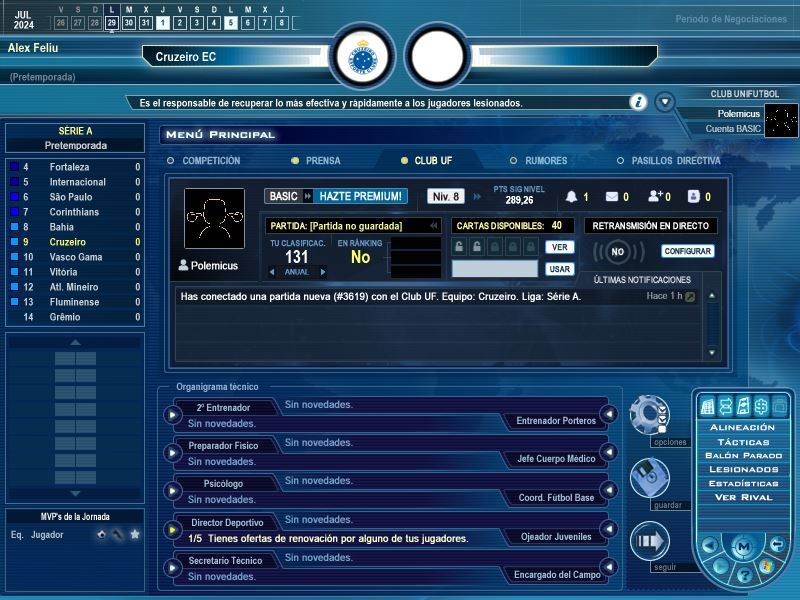The image size is (800, 600).
Task: Open the notification link icon
Action: click(x=690, y=296)
